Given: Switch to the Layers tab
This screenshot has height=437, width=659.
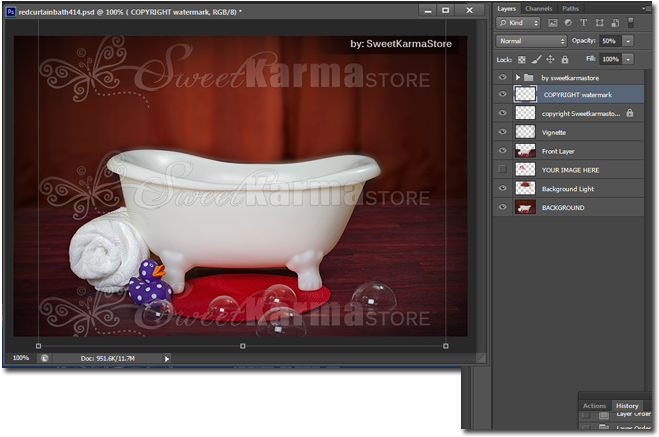Looking at the screenshot, I should coord(506,8).
